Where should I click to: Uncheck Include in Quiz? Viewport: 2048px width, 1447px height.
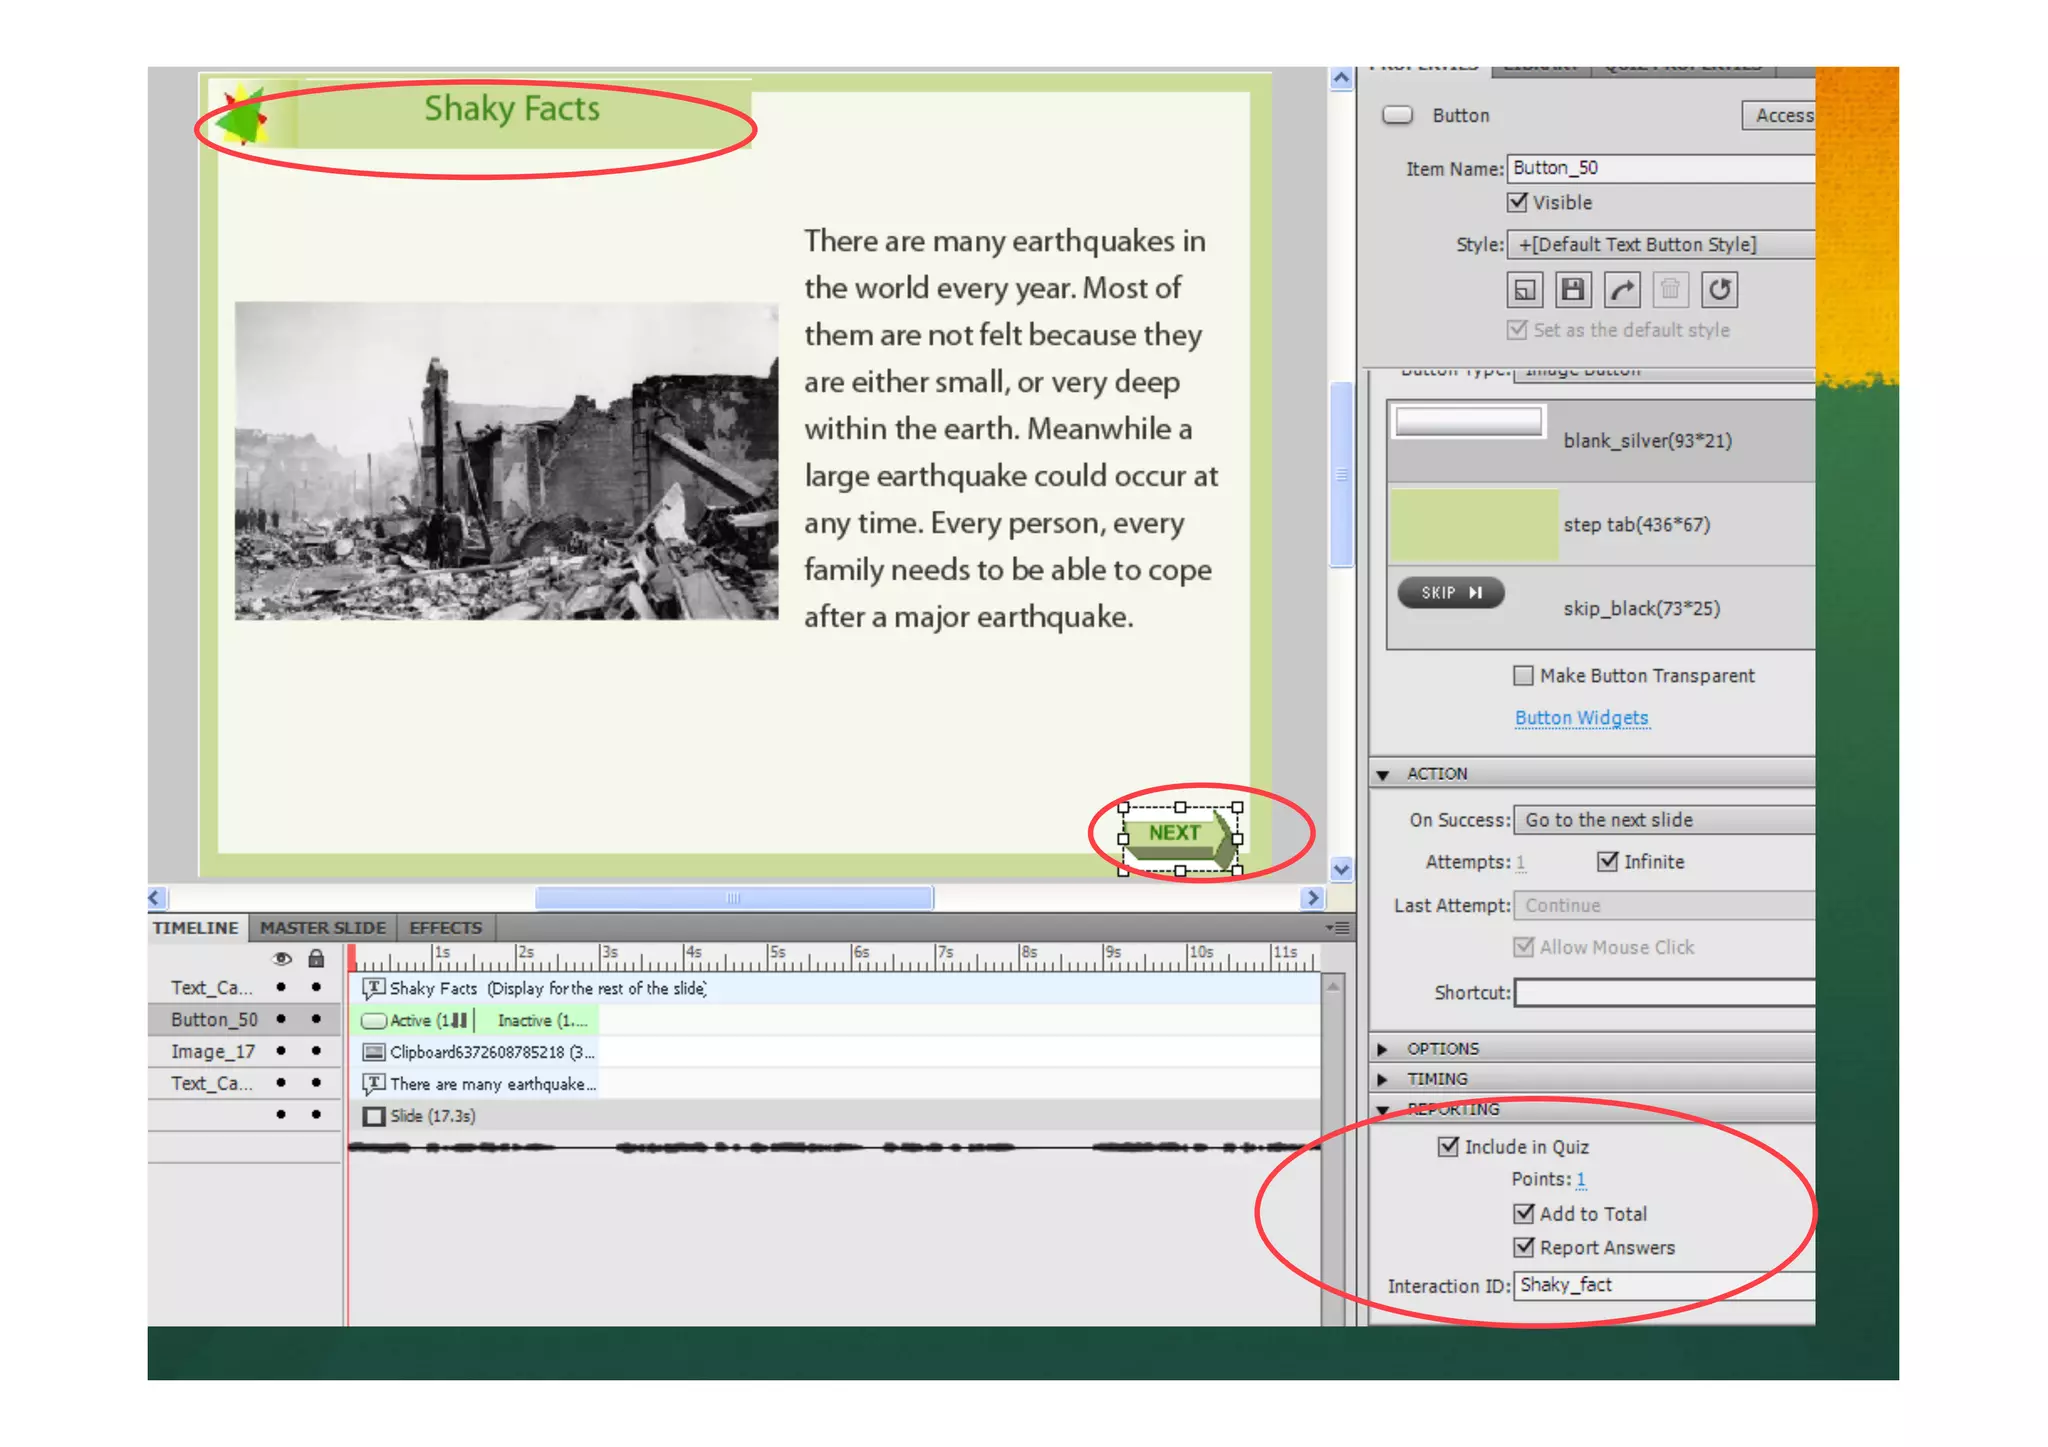tap(1448, 1146)
